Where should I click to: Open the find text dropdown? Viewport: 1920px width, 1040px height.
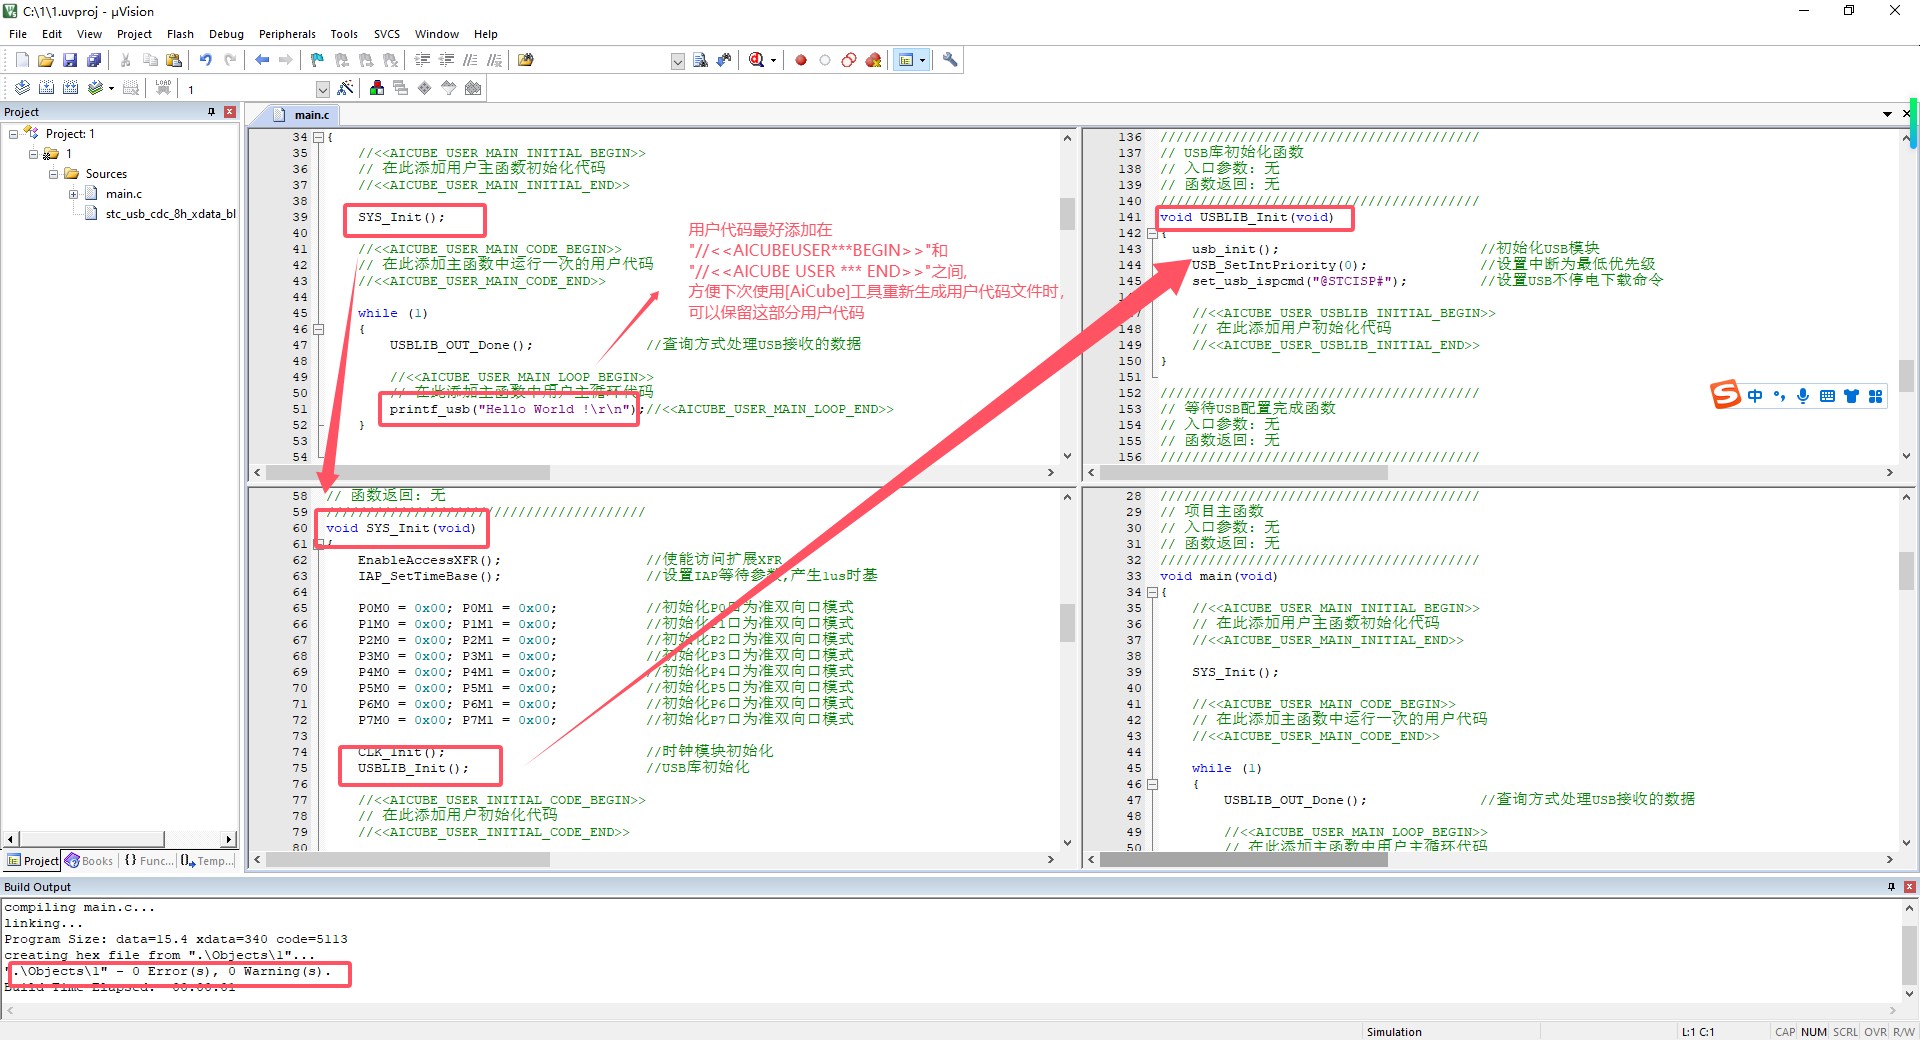click(x=677, y=61)
